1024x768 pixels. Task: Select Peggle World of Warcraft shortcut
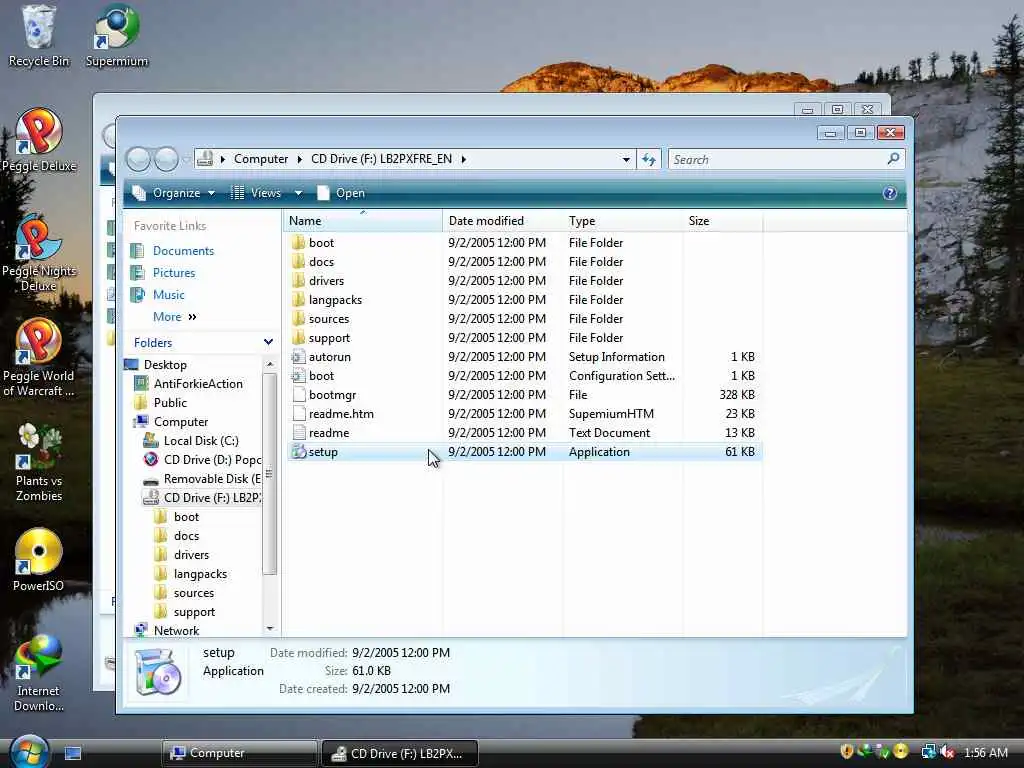(x=39, y=358)
